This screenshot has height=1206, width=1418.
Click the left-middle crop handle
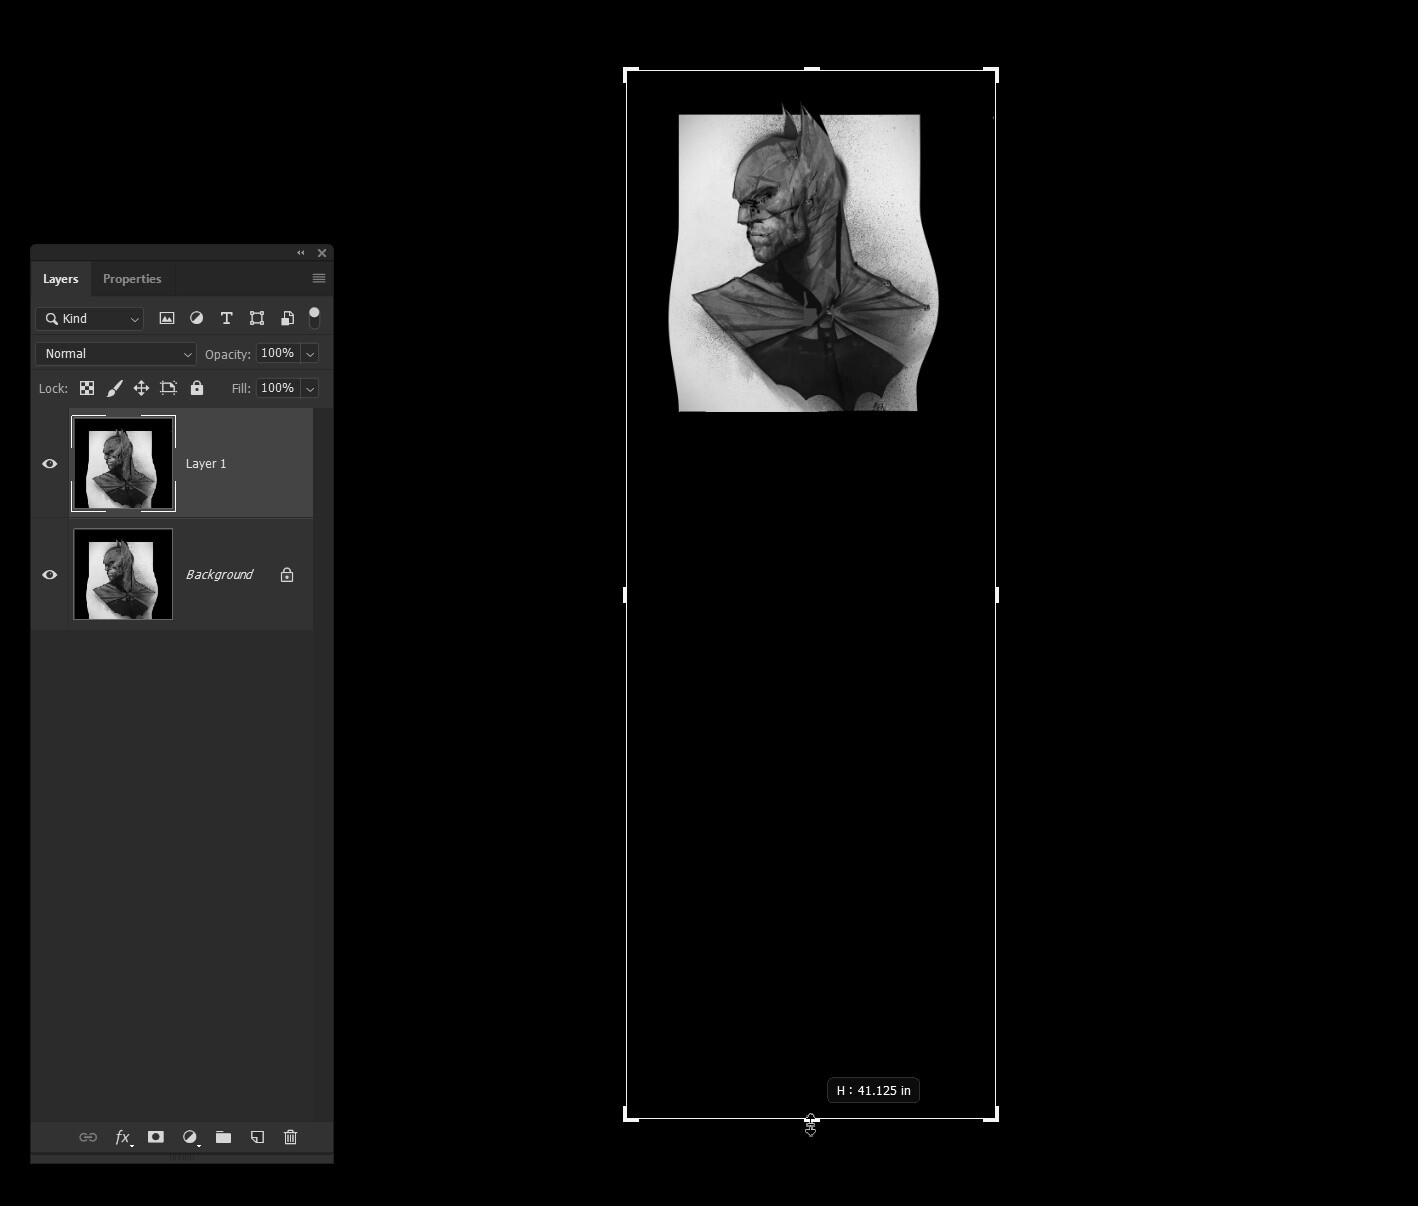click(625, 595)
